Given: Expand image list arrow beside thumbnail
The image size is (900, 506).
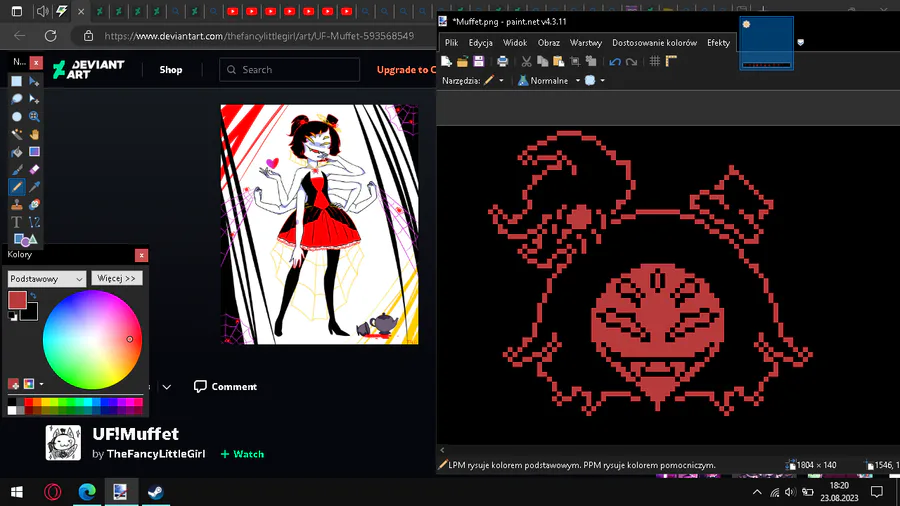Looking at the screenshot, I should [801, 42].
